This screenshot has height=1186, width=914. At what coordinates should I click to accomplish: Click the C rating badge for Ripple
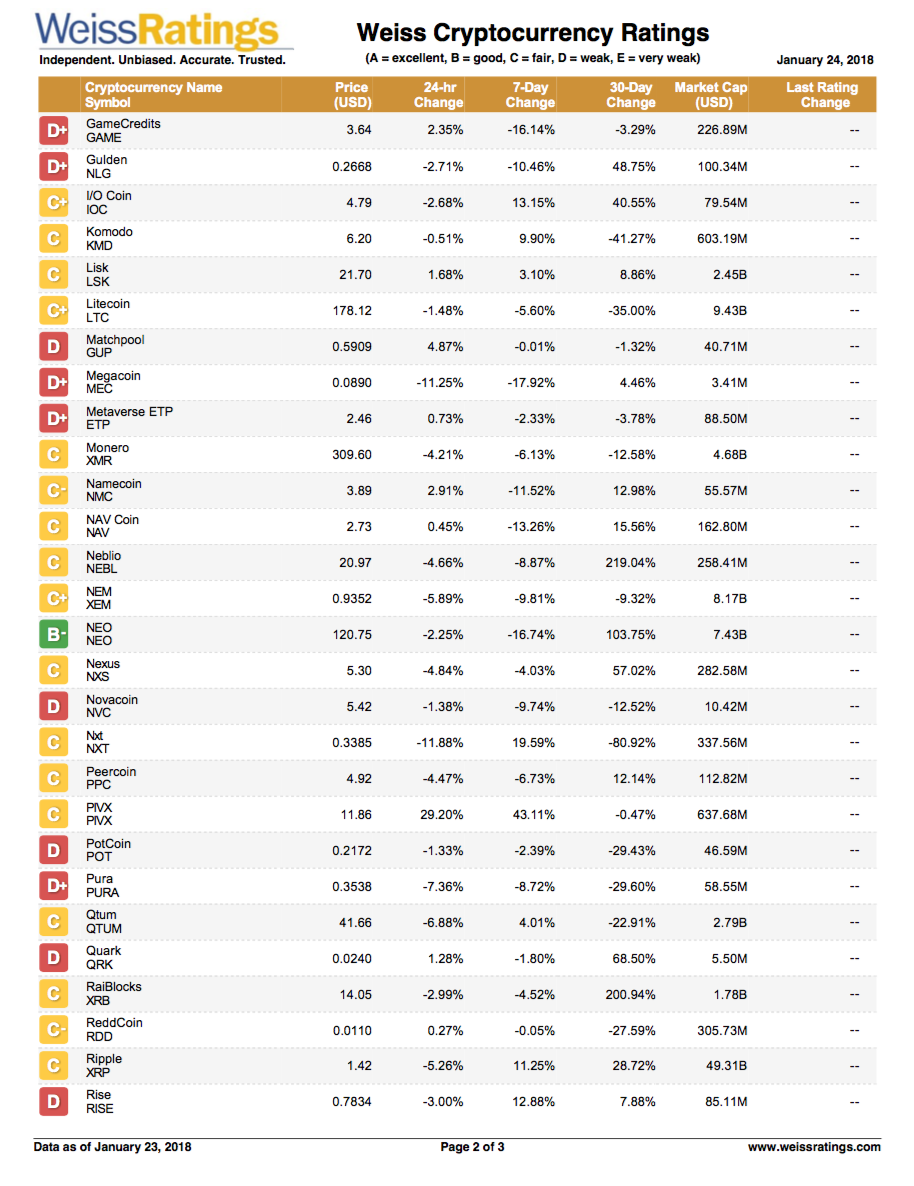coord(54,1066)
